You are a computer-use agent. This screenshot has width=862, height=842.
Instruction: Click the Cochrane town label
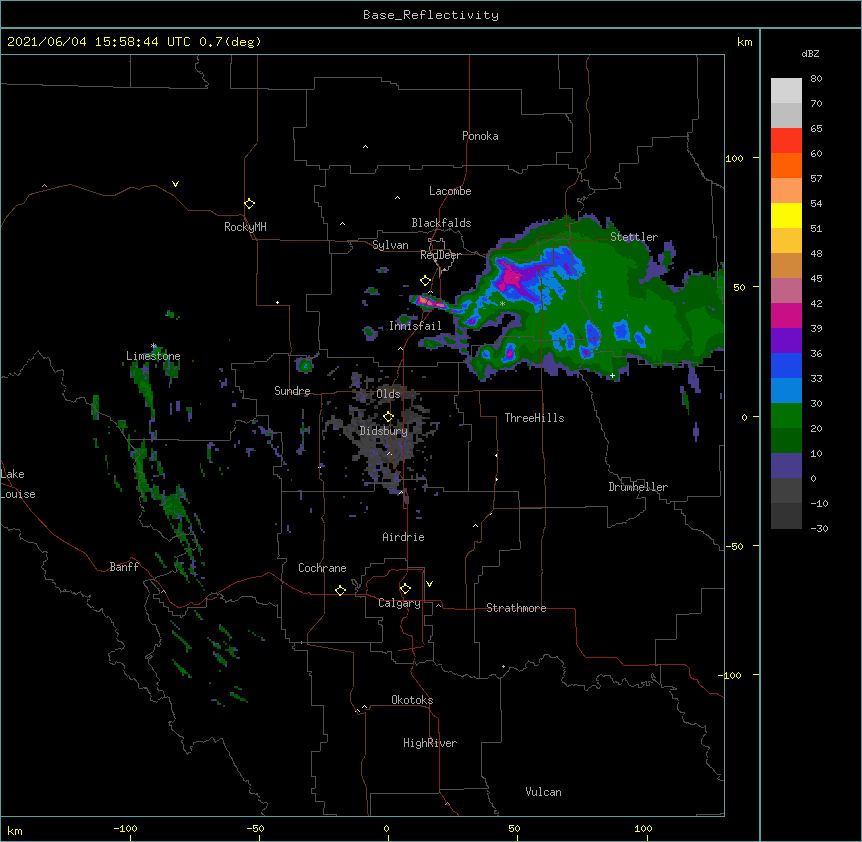(322, 568)
